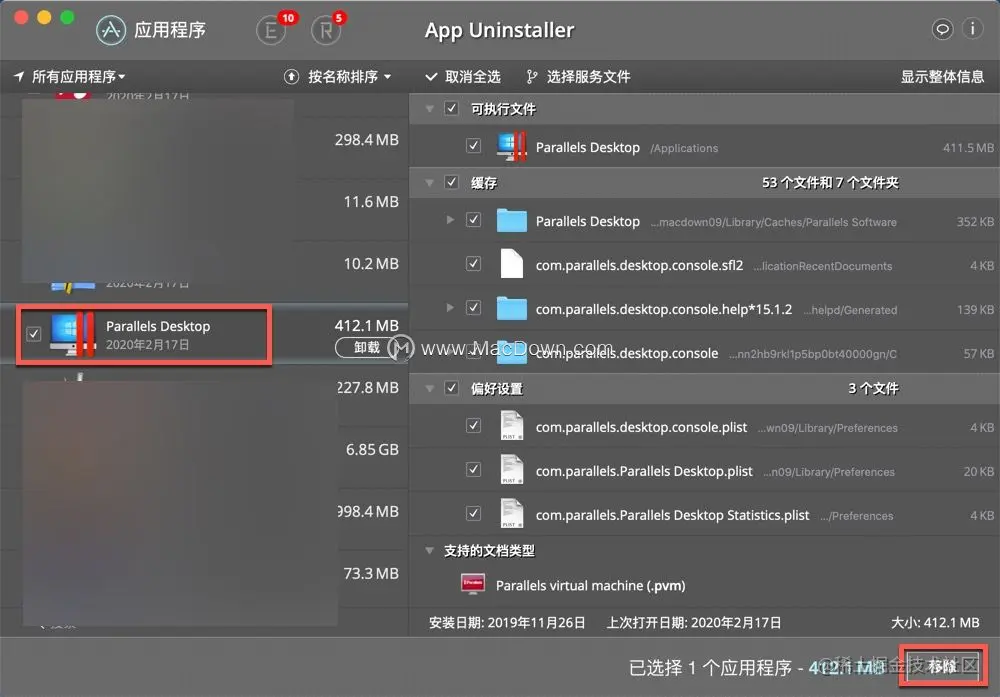Collapse the 偏好设置 section
The image size is (1000, 697).
pos(430,388)
